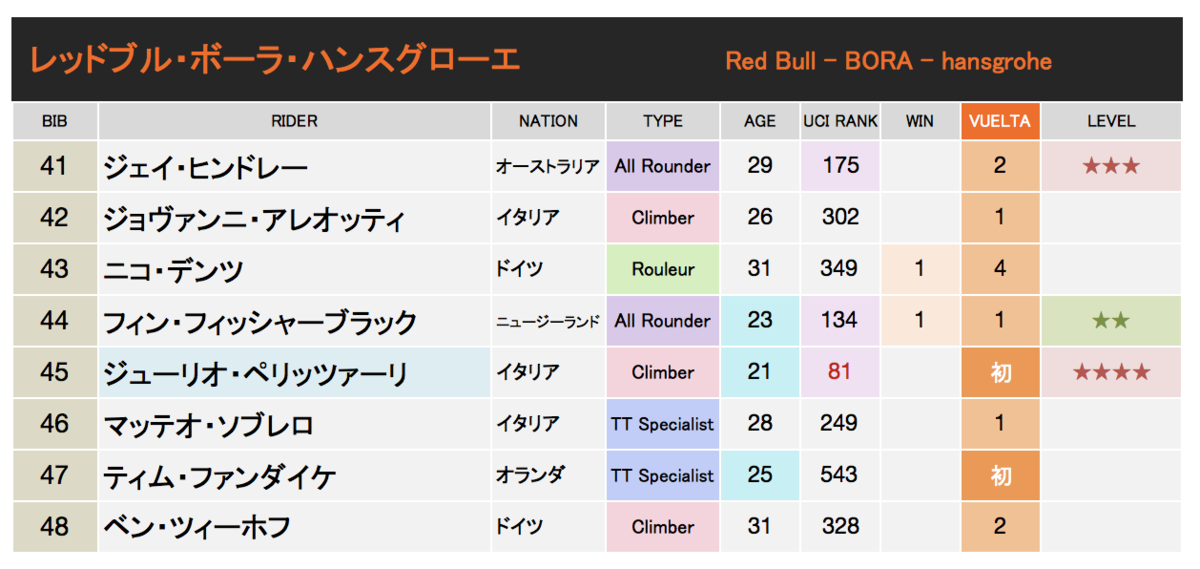Viewport: 1200px width, 569px height.
Task: Click bib number 48
Action: click(54, 526)
